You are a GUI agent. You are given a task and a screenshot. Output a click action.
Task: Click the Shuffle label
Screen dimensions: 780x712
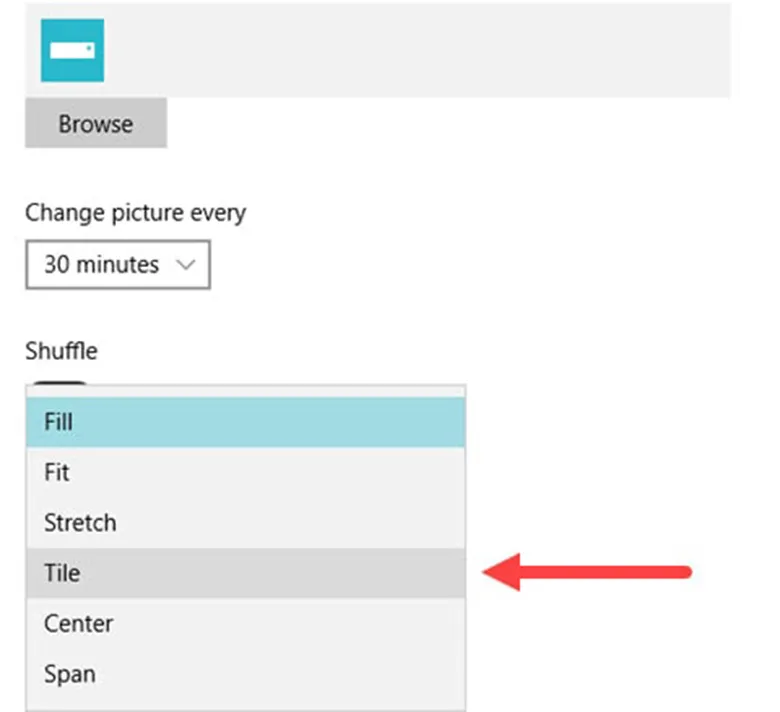click(x=61, y=350)
